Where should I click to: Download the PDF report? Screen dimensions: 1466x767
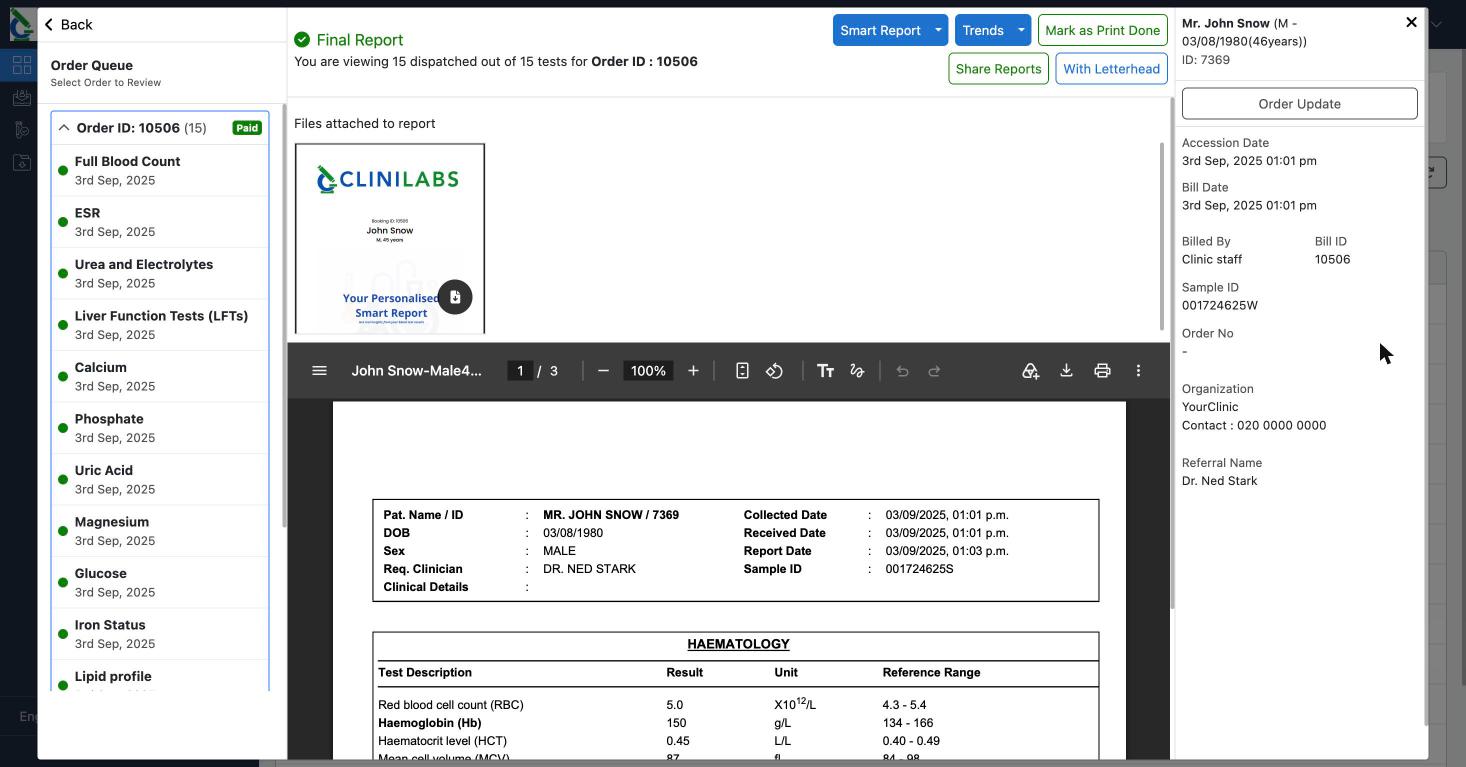pyautogui.click(x=1066, y=371)
